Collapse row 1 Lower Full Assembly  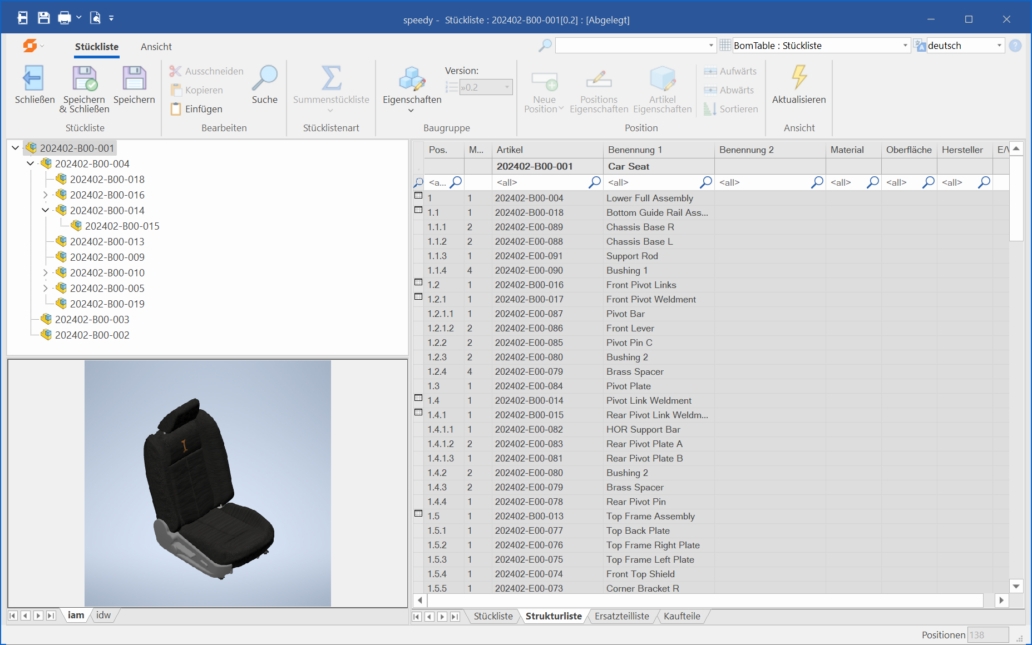coord(418,197)
